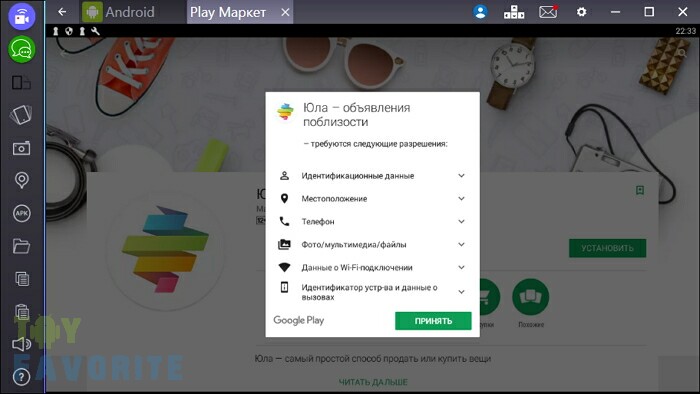Switch to the Android tab
The image size is (700, 394).
(119, 12)
